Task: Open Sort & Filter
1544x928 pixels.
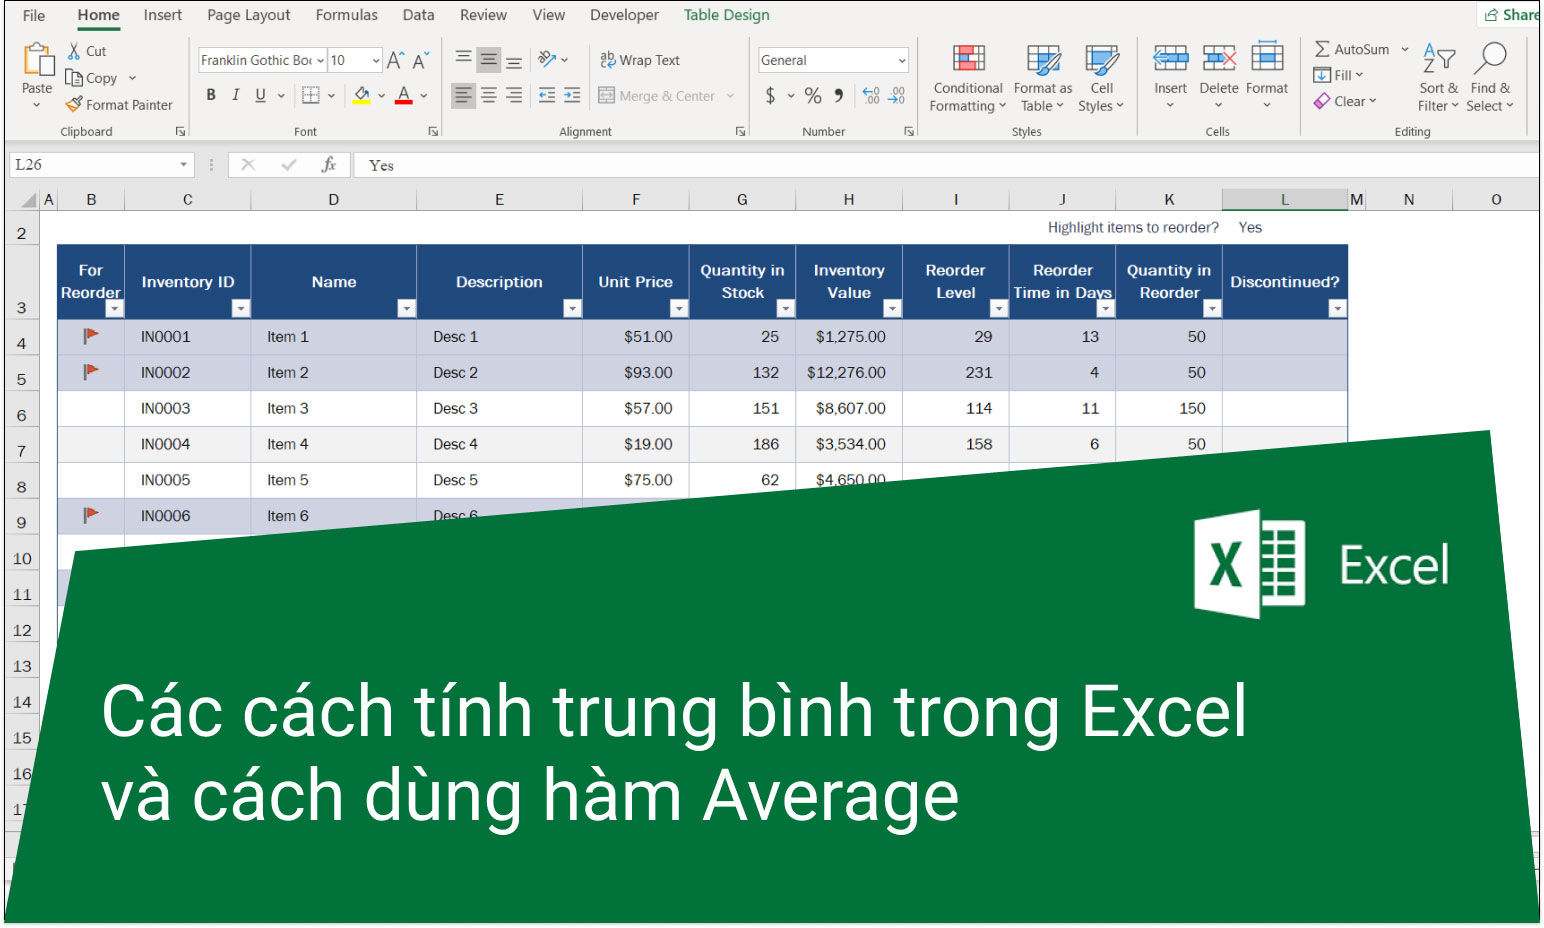Action: click(x=1438, y=78)
